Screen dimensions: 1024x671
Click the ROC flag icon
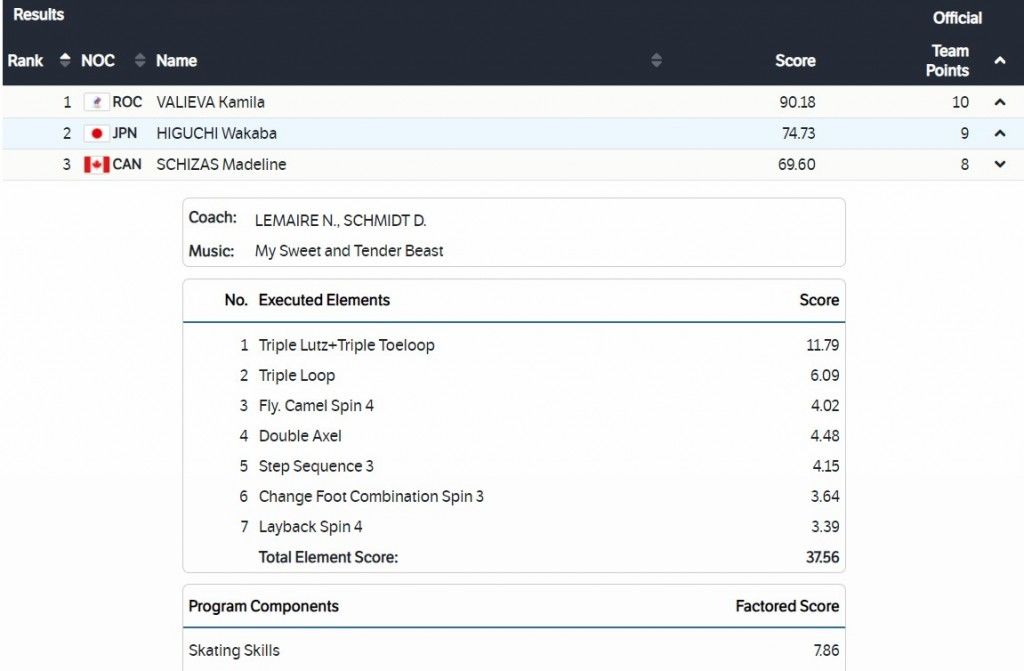click(96, 102)
